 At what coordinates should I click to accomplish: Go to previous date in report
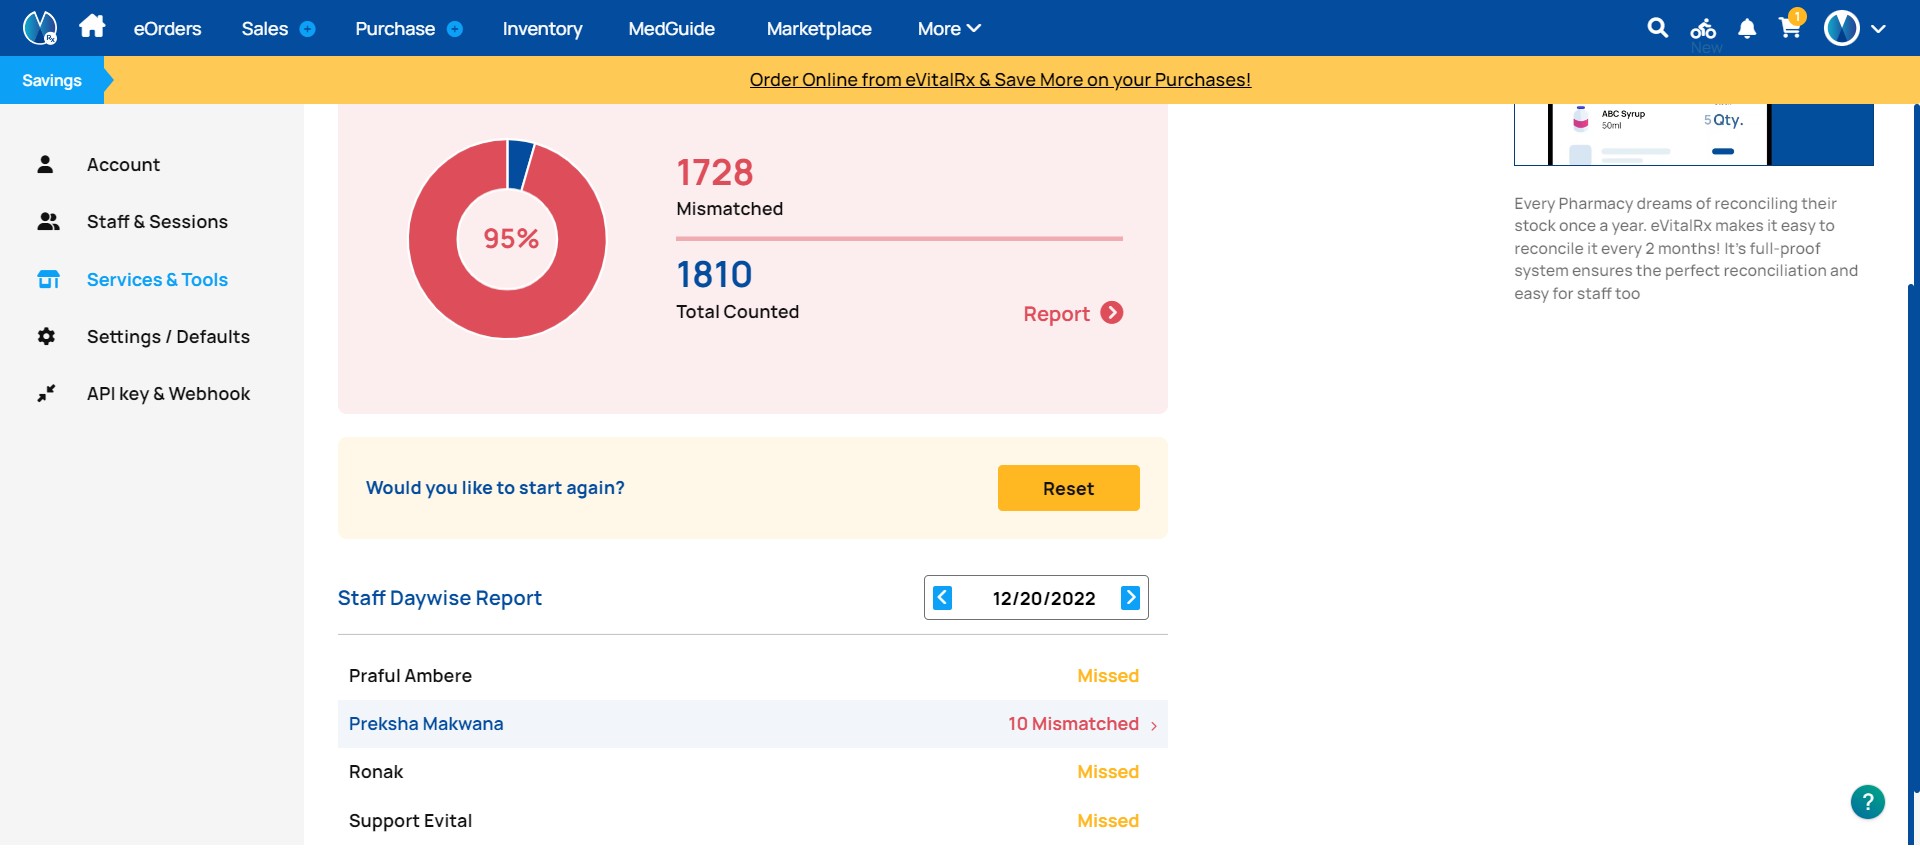point(942,598)
